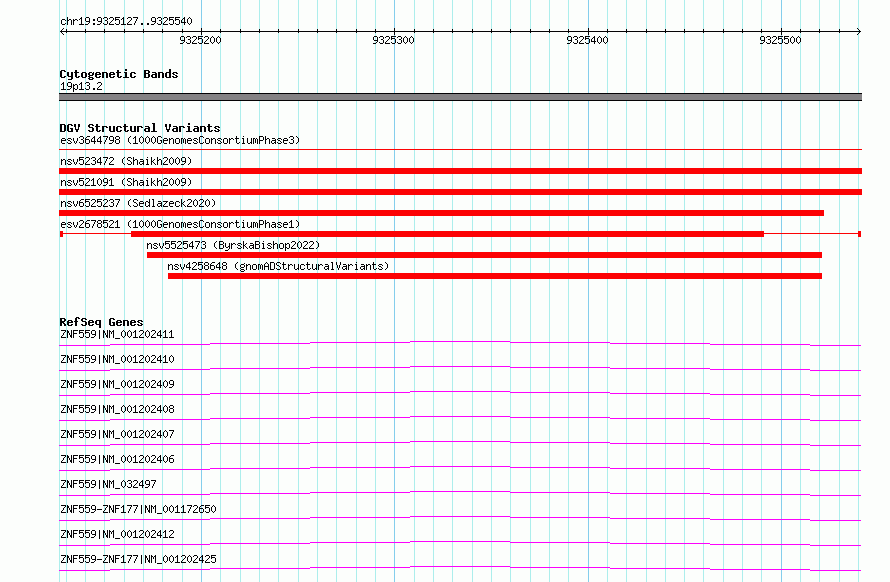Click the gray 19p13.2 cytogenetic band bar
The image size is (890, 582).
tap(460, 97)
